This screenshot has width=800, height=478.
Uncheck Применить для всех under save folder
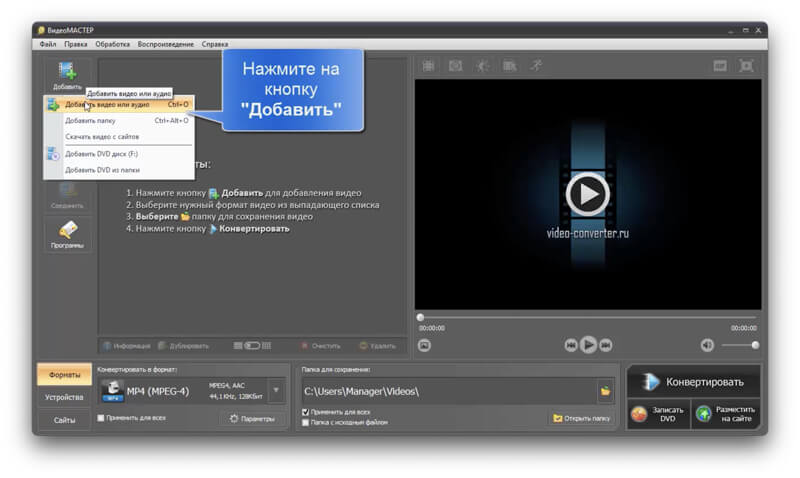tap(306, 412)
